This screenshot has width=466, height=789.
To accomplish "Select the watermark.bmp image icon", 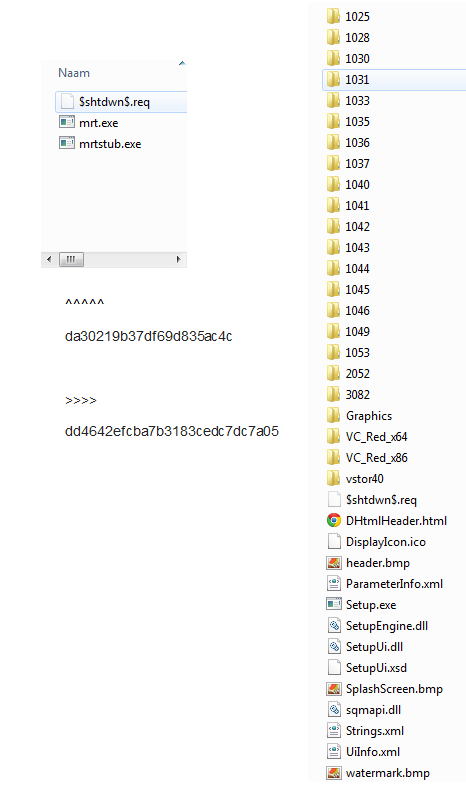I will tap(334, 772).
